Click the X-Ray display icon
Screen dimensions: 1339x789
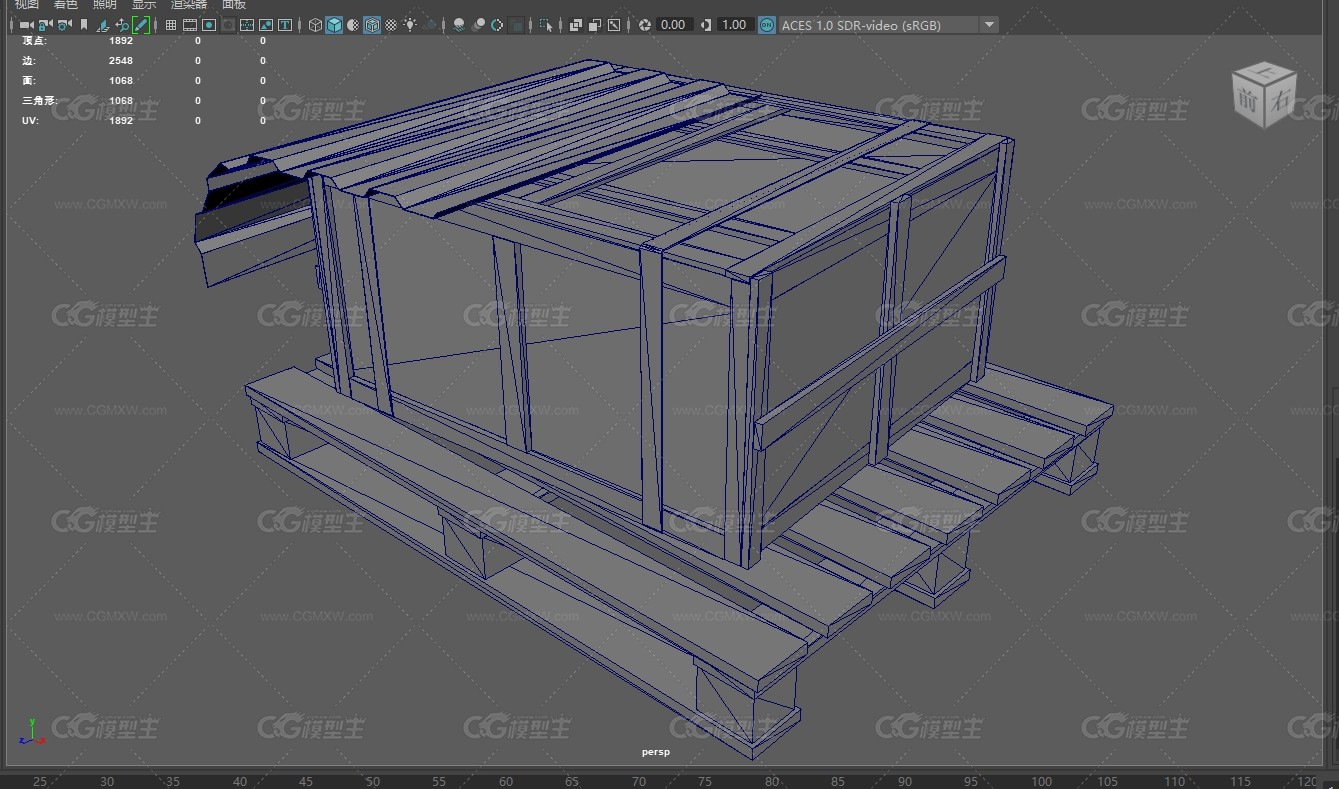(576, 25)
